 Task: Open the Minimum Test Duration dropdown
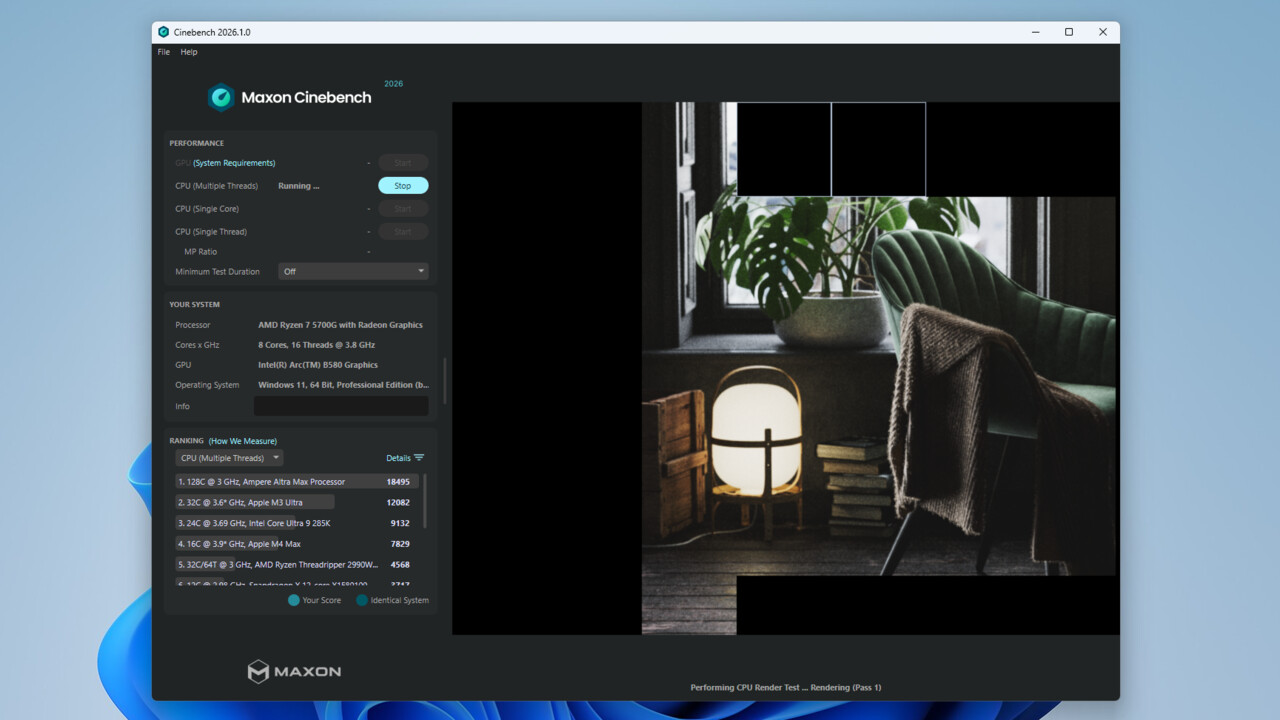[353, 271]
